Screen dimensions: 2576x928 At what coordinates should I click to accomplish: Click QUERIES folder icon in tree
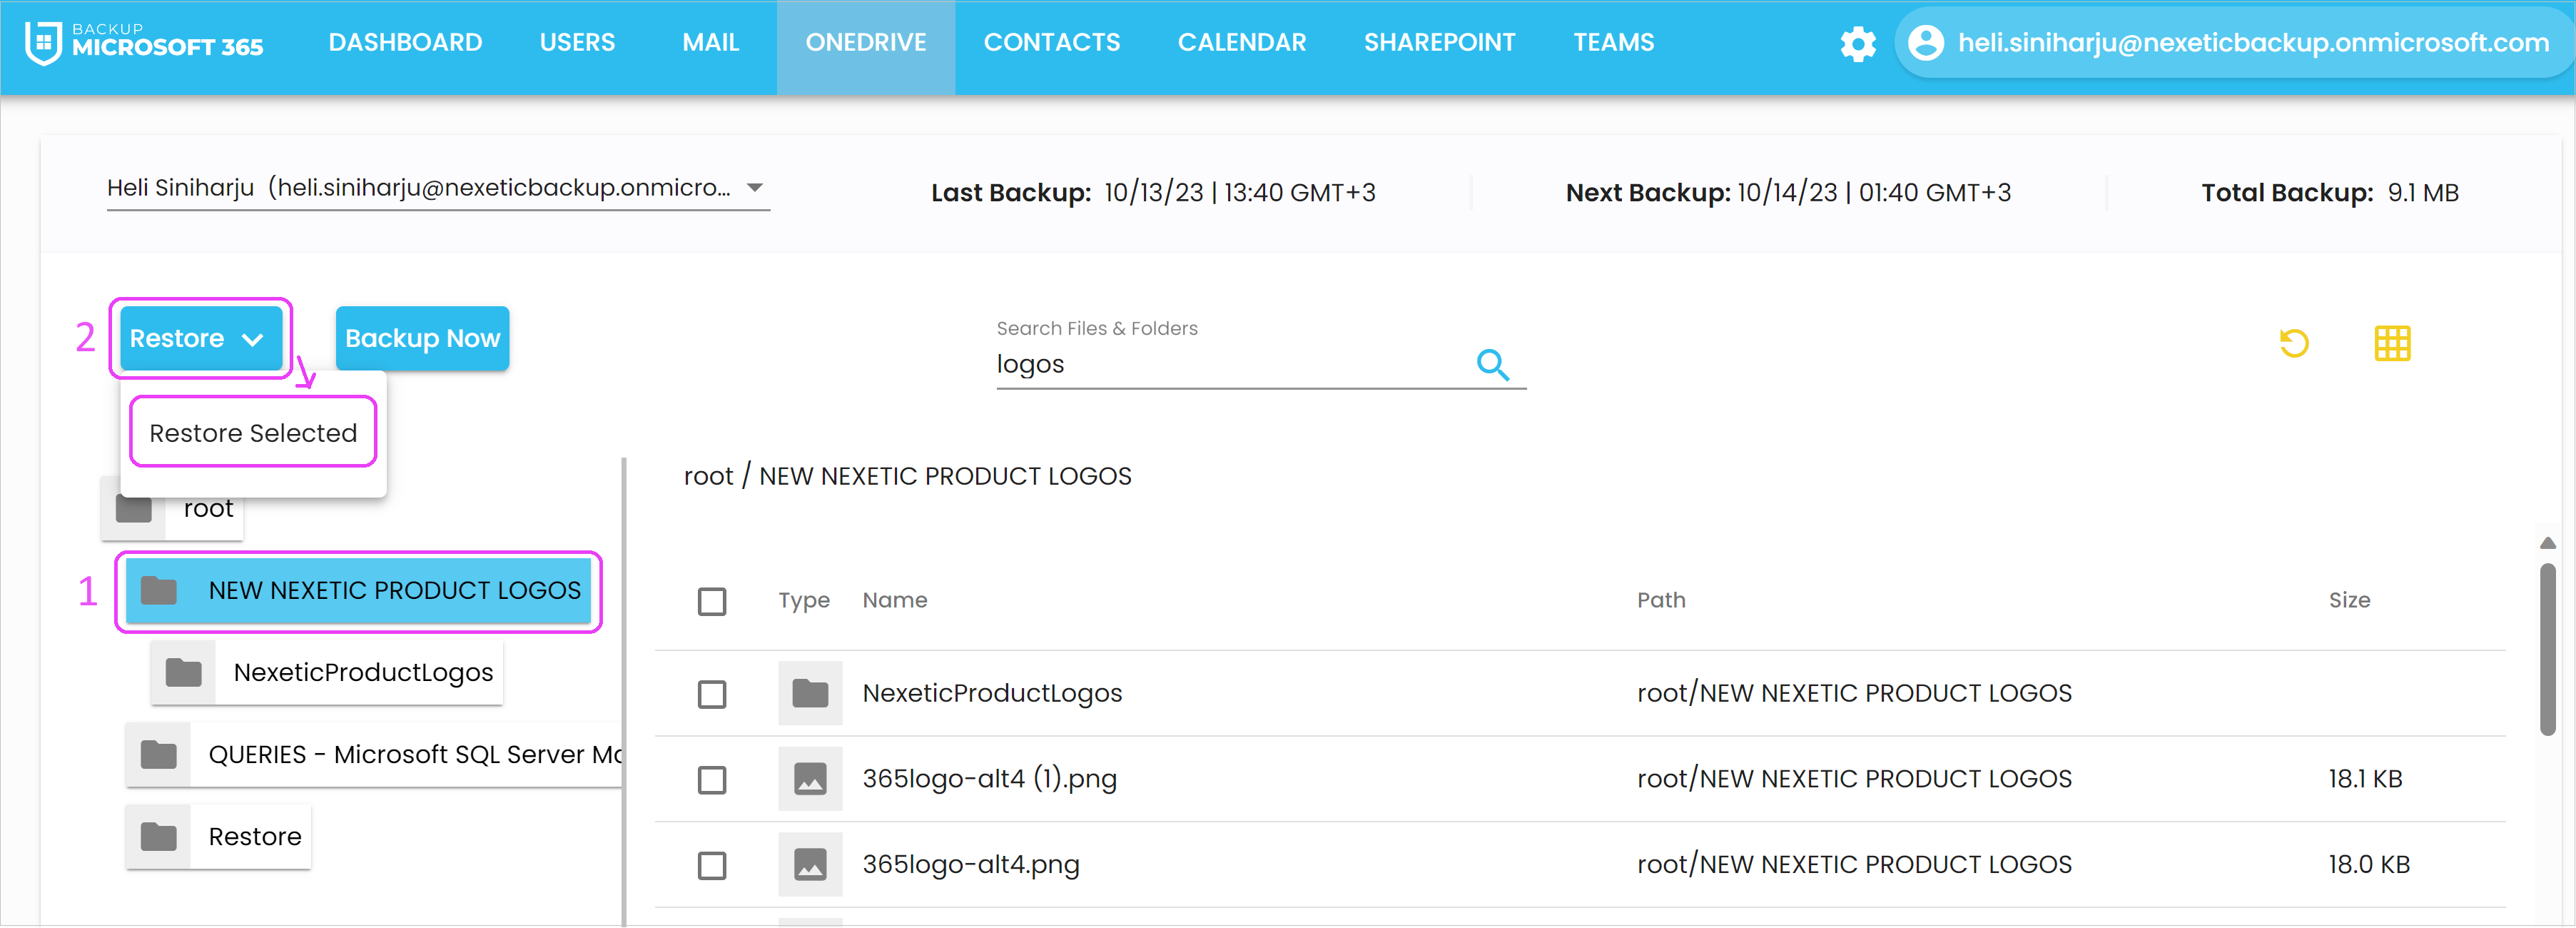pyautogui.click(x=159, y=755)
